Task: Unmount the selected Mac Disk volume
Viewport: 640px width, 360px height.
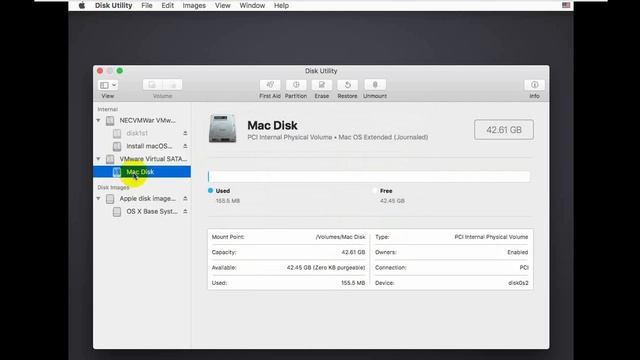Action: (x=375, y=85)
